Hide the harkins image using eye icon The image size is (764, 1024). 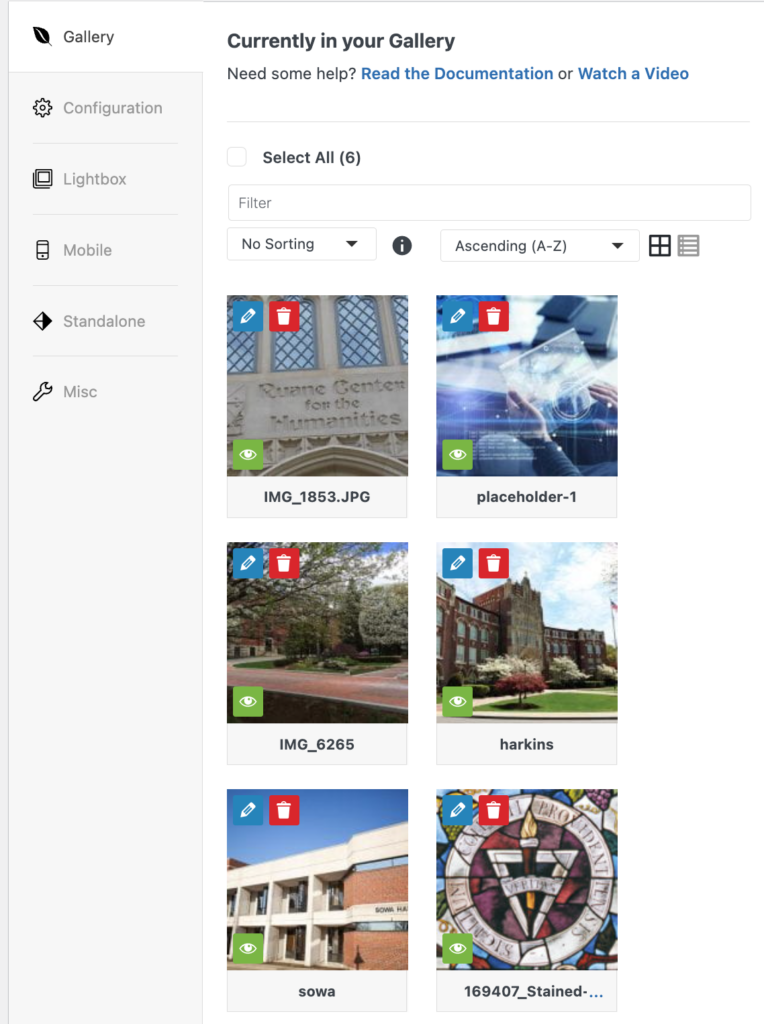point(458,702)
